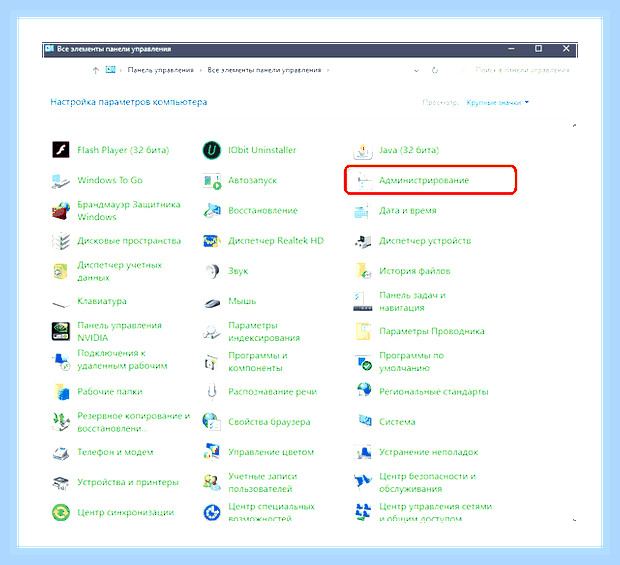This screenshot has width=620, height=565.
Task: Open the Крупные значки view dropdown
Action: pos(497,103)
